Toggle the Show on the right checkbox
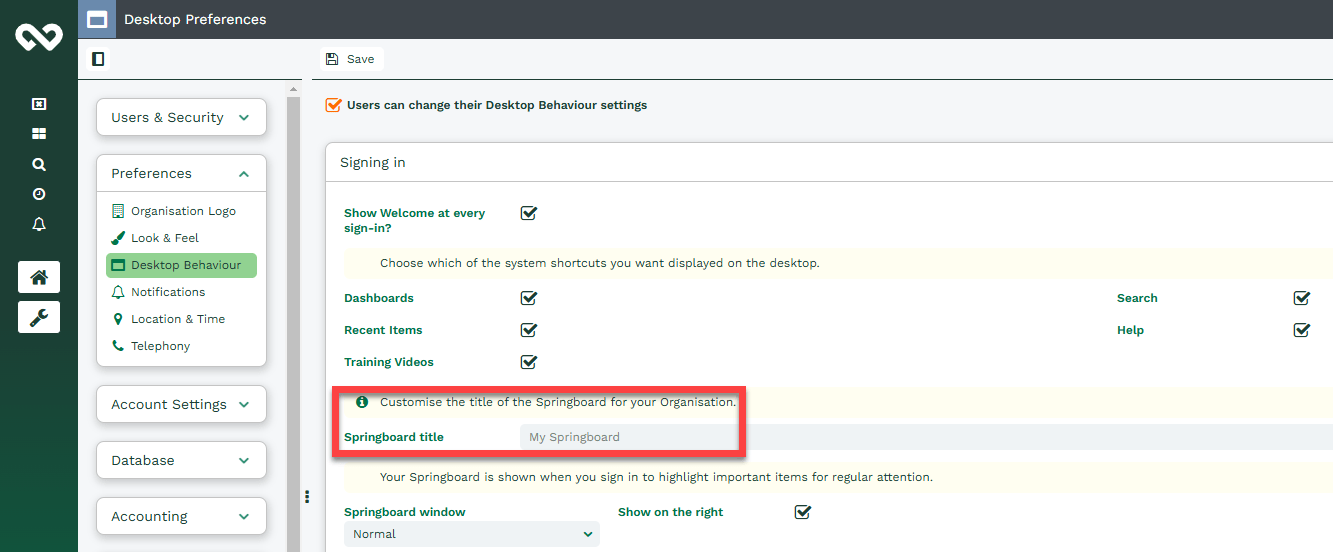 pyautogui.click(x=802, y=512)
